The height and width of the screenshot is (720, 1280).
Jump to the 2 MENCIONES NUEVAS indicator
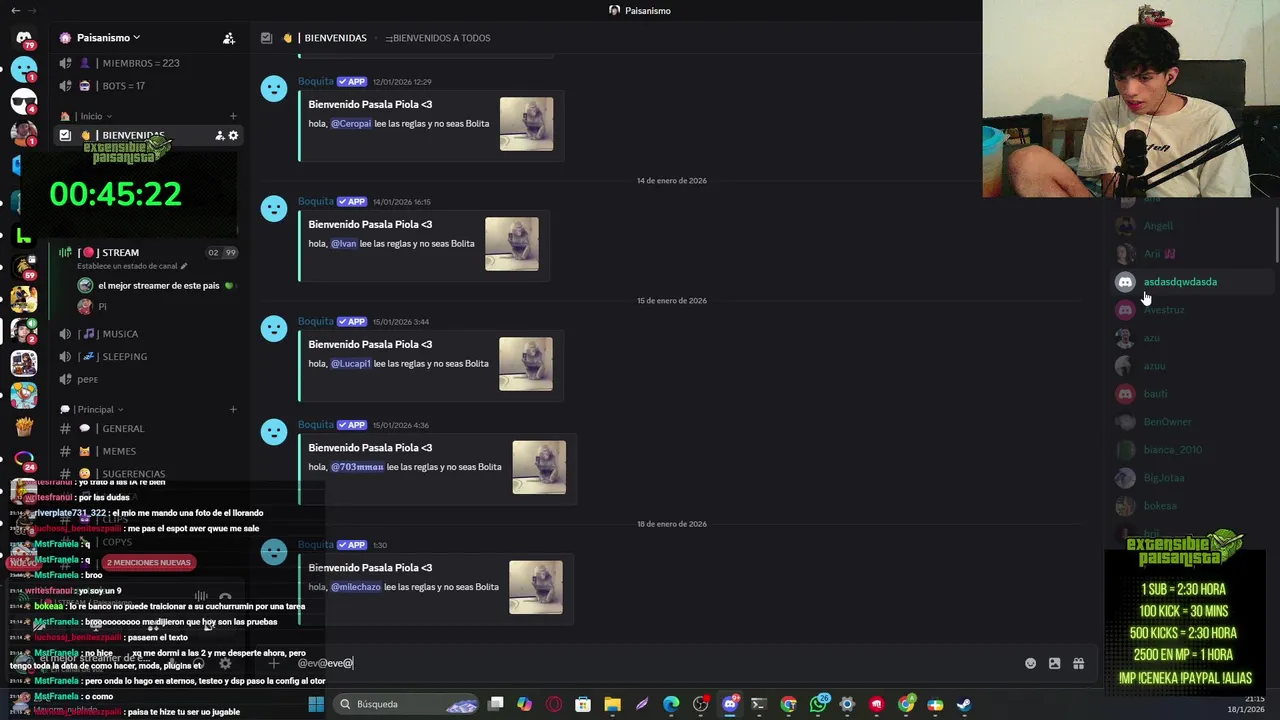(148, 563)
